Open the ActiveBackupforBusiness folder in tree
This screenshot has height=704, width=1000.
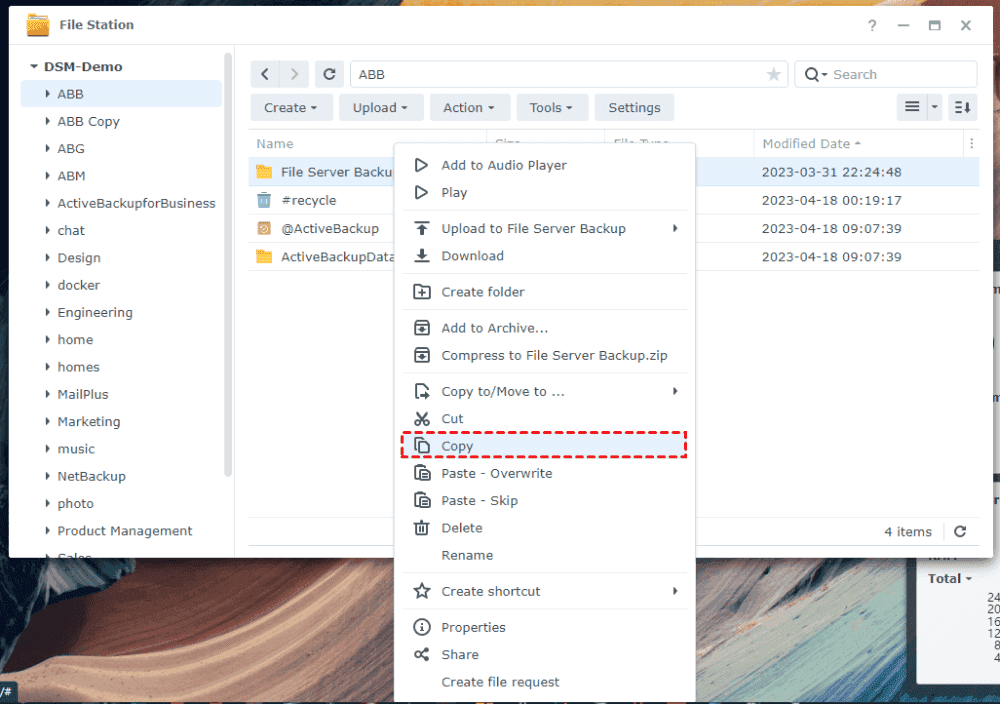pos(136,203)
